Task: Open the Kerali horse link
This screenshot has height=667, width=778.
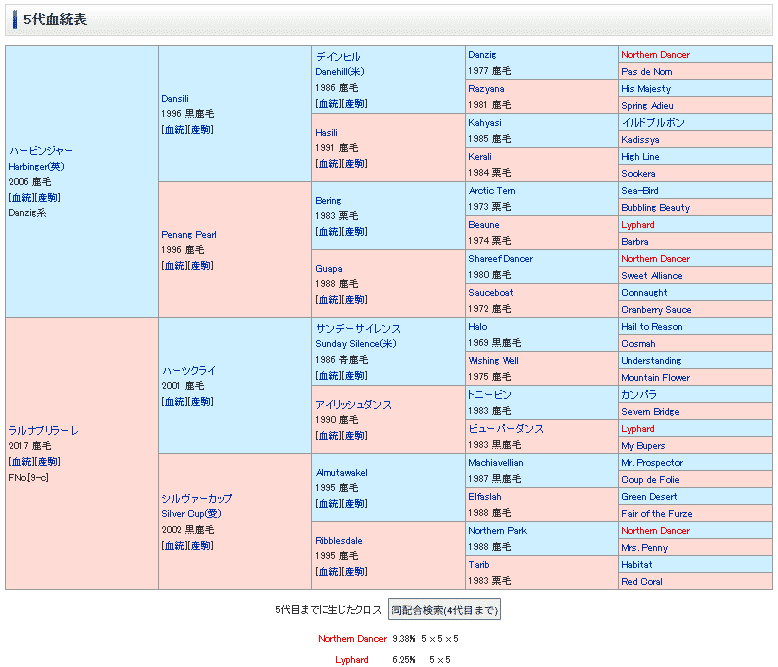Action: coord(480,157)
